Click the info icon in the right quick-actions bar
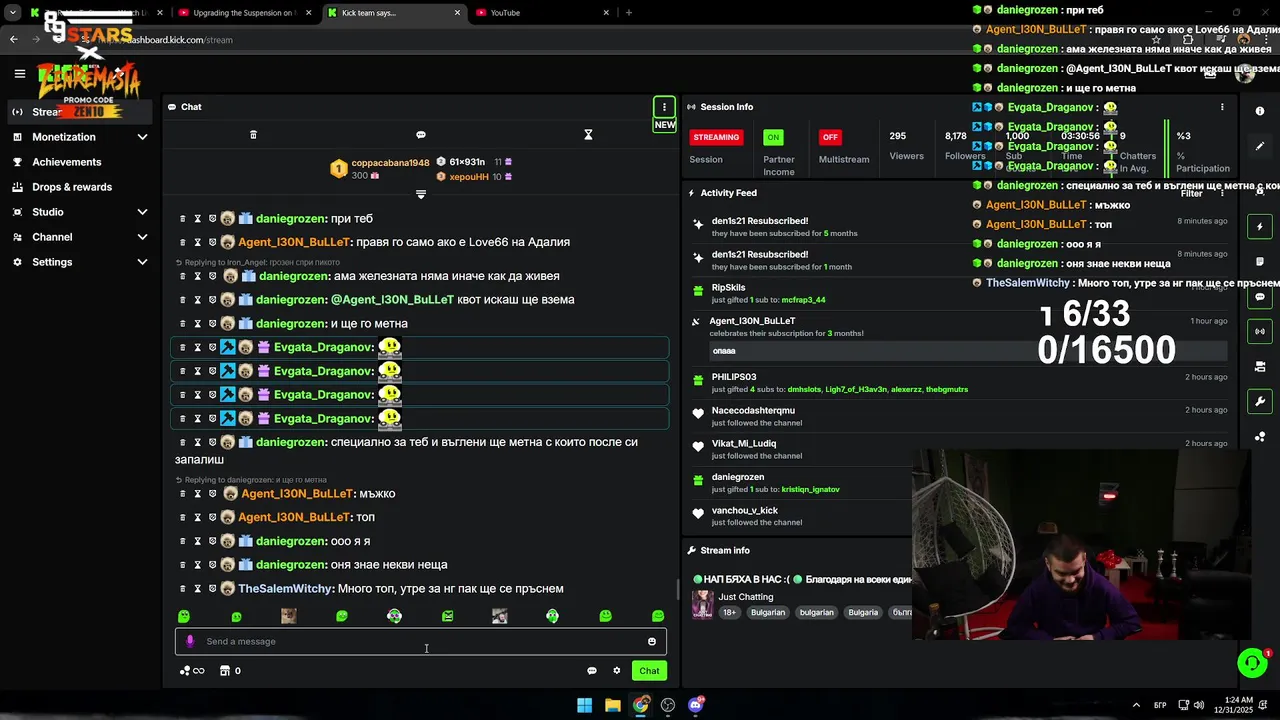 coord(1260,111)
